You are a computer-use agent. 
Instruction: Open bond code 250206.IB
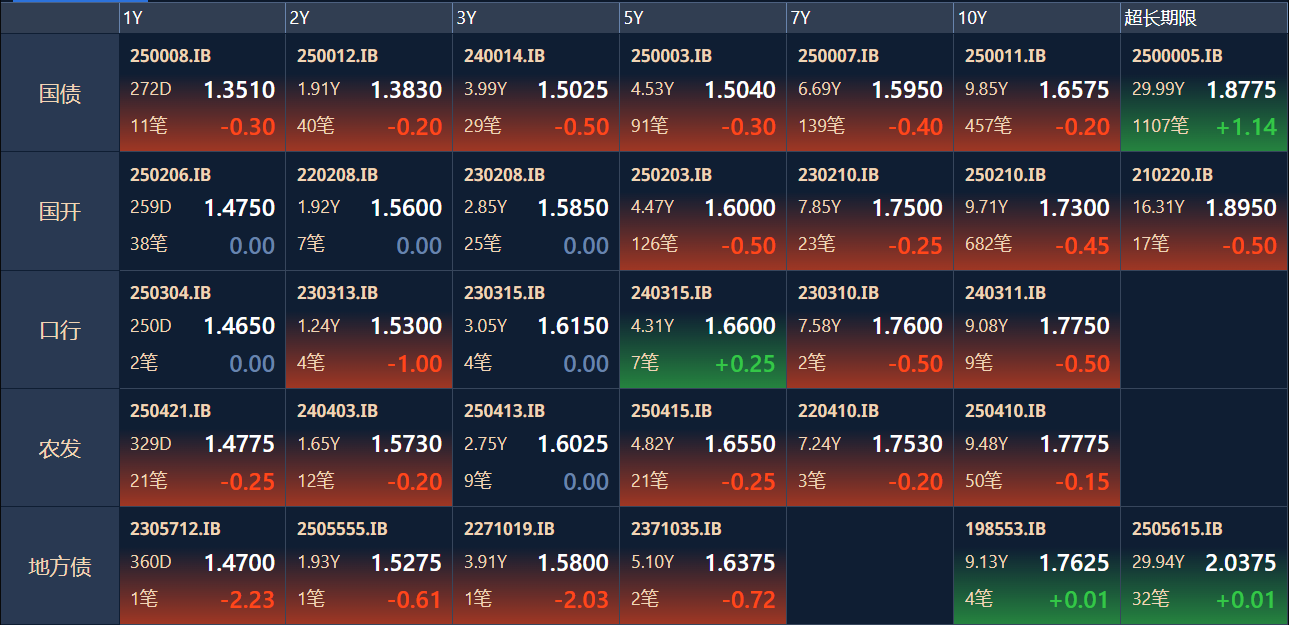(x=170, y=175)
